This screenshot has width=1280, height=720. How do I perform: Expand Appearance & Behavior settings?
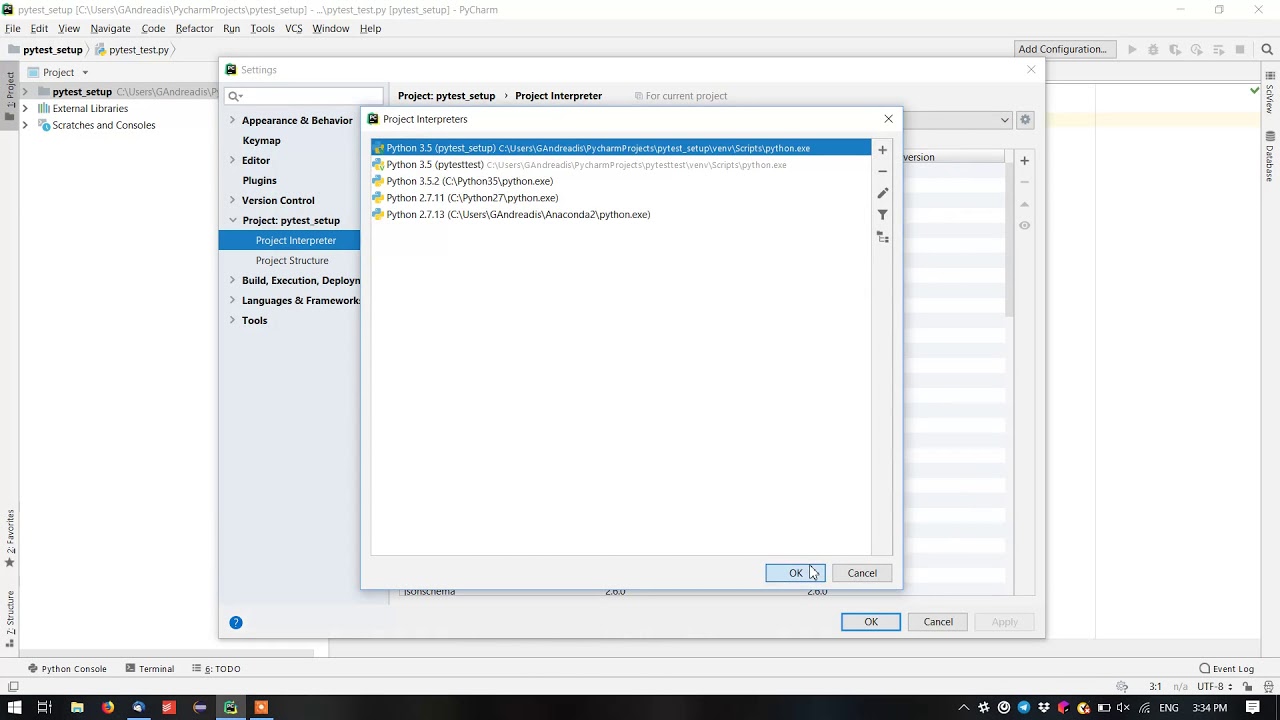pyautogui.click(x=232, y=120)
